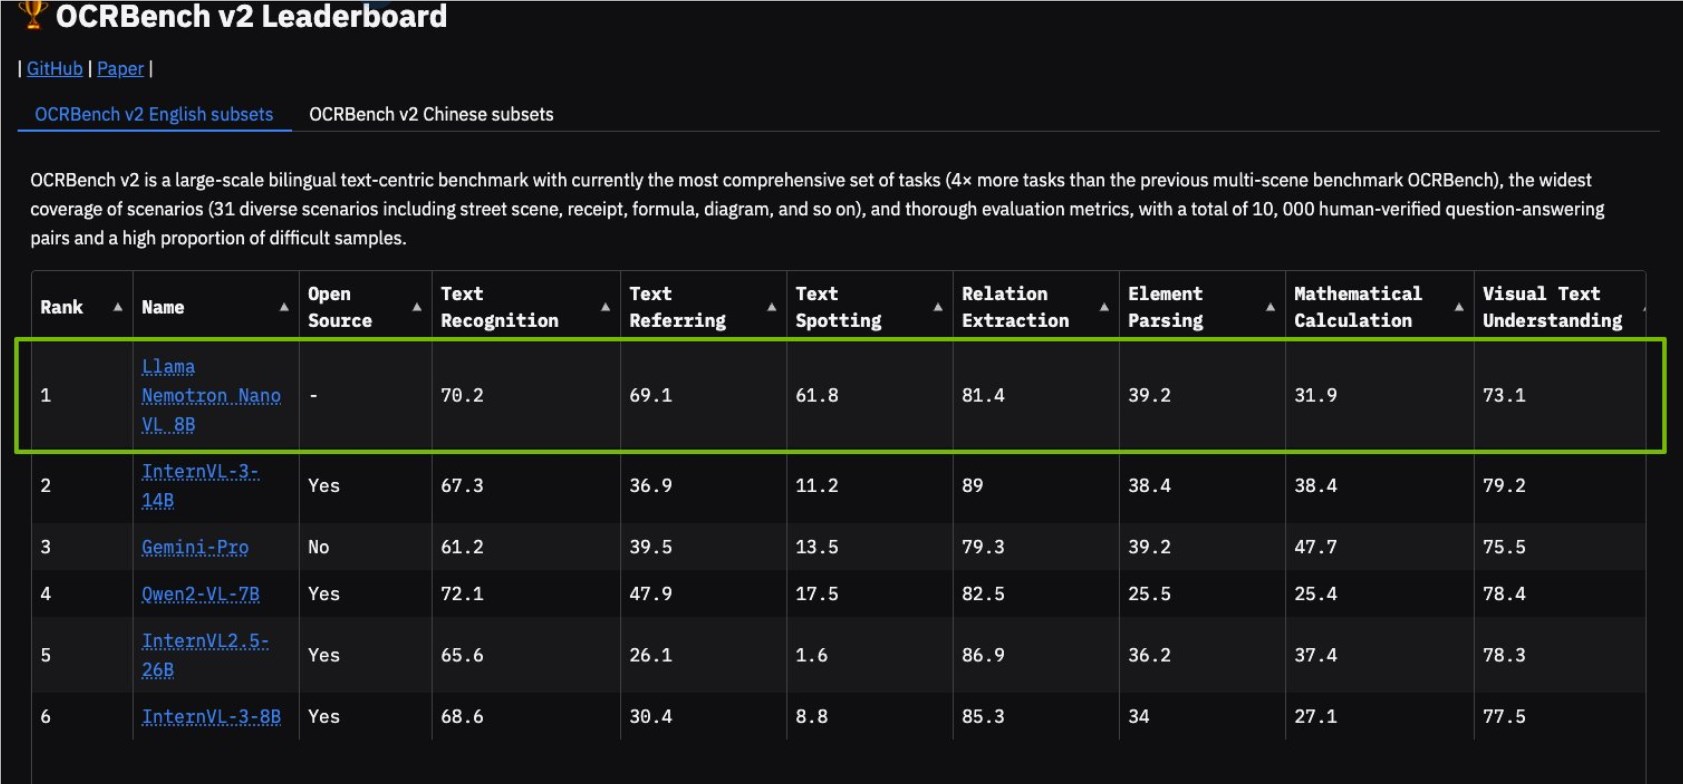1683x784 pixels.
Task: Sort by Text Recognition column arrow
Action: coord(605,307)
